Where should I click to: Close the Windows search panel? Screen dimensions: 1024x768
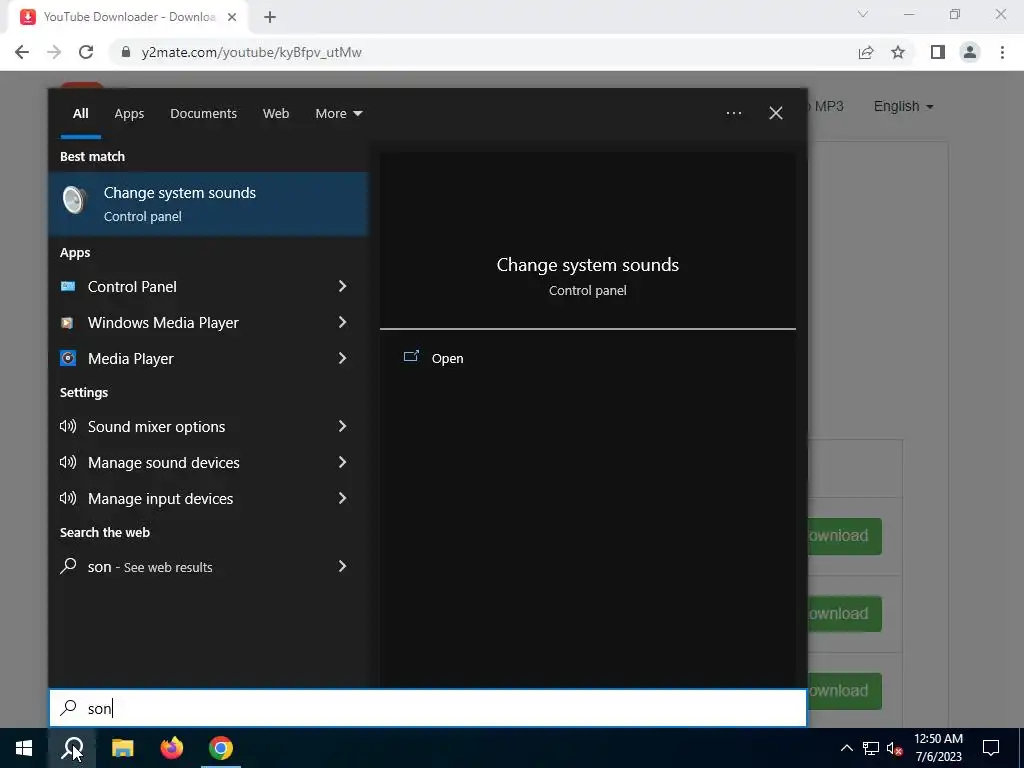(x=775, y=113)
